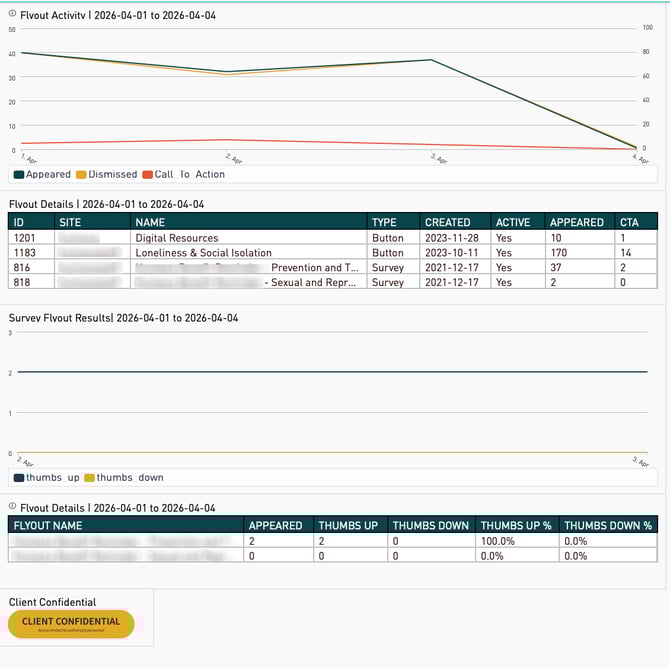Click the ACTIVE column header
Screen dimensions: 670x668
tap(513, 222)
